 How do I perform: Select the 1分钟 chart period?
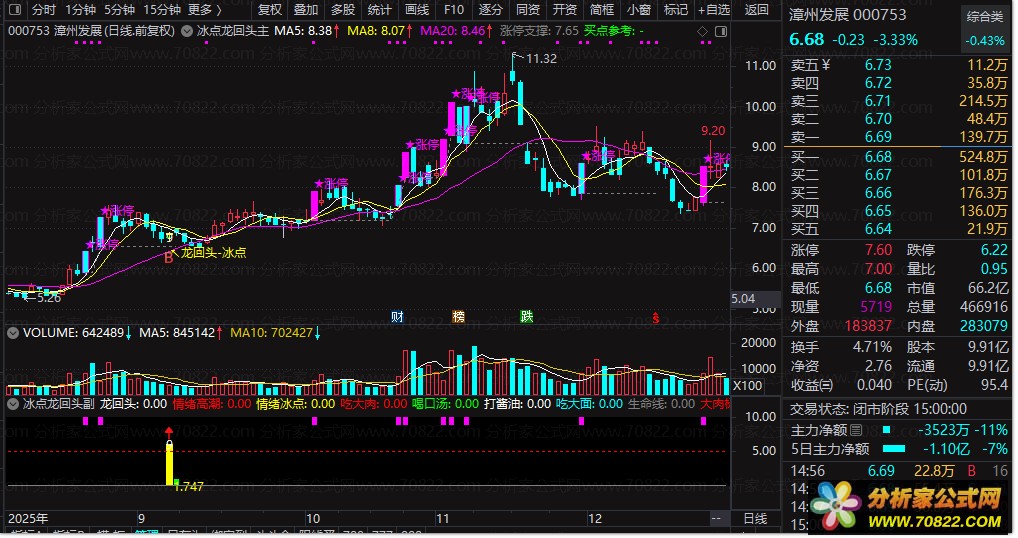(81, 10)
